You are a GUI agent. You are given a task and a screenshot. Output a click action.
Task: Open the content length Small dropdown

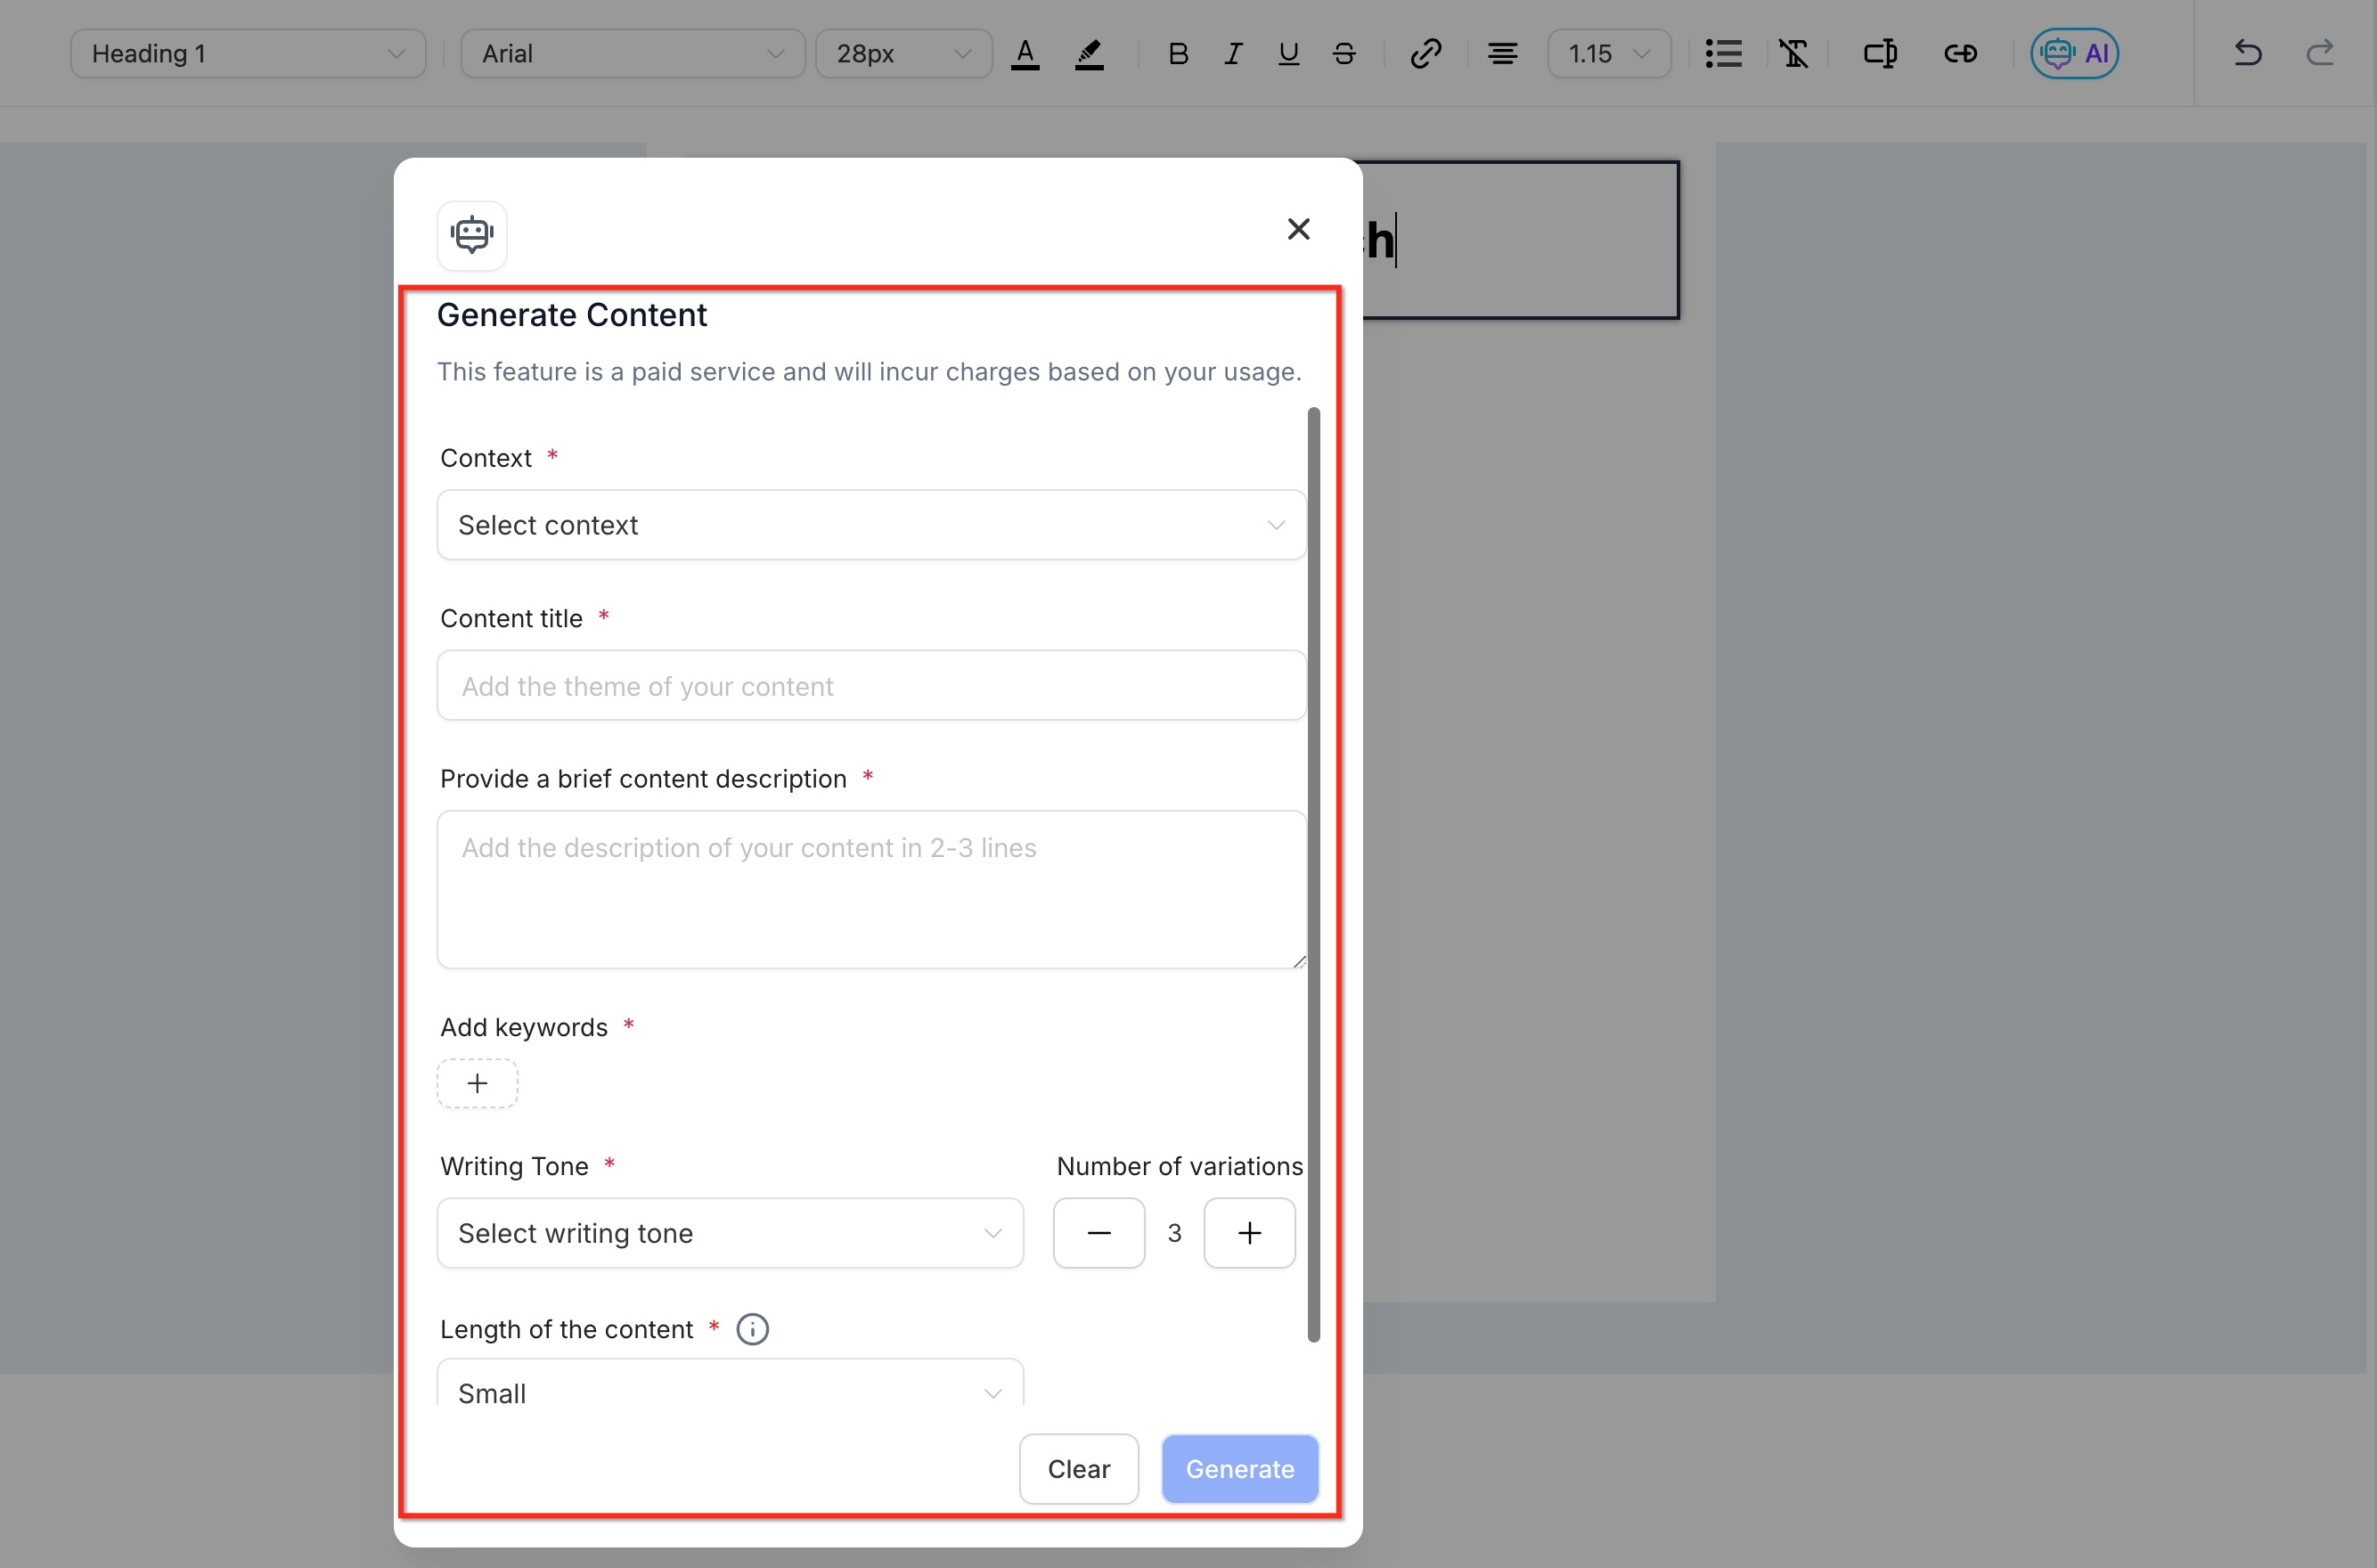tap(730, 1390)
